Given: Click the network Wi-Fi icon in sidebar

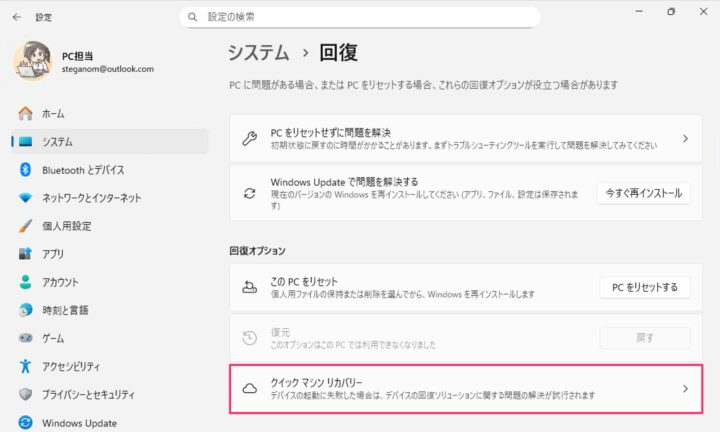Looking at the screenshot, I should [x=26, y=198].
